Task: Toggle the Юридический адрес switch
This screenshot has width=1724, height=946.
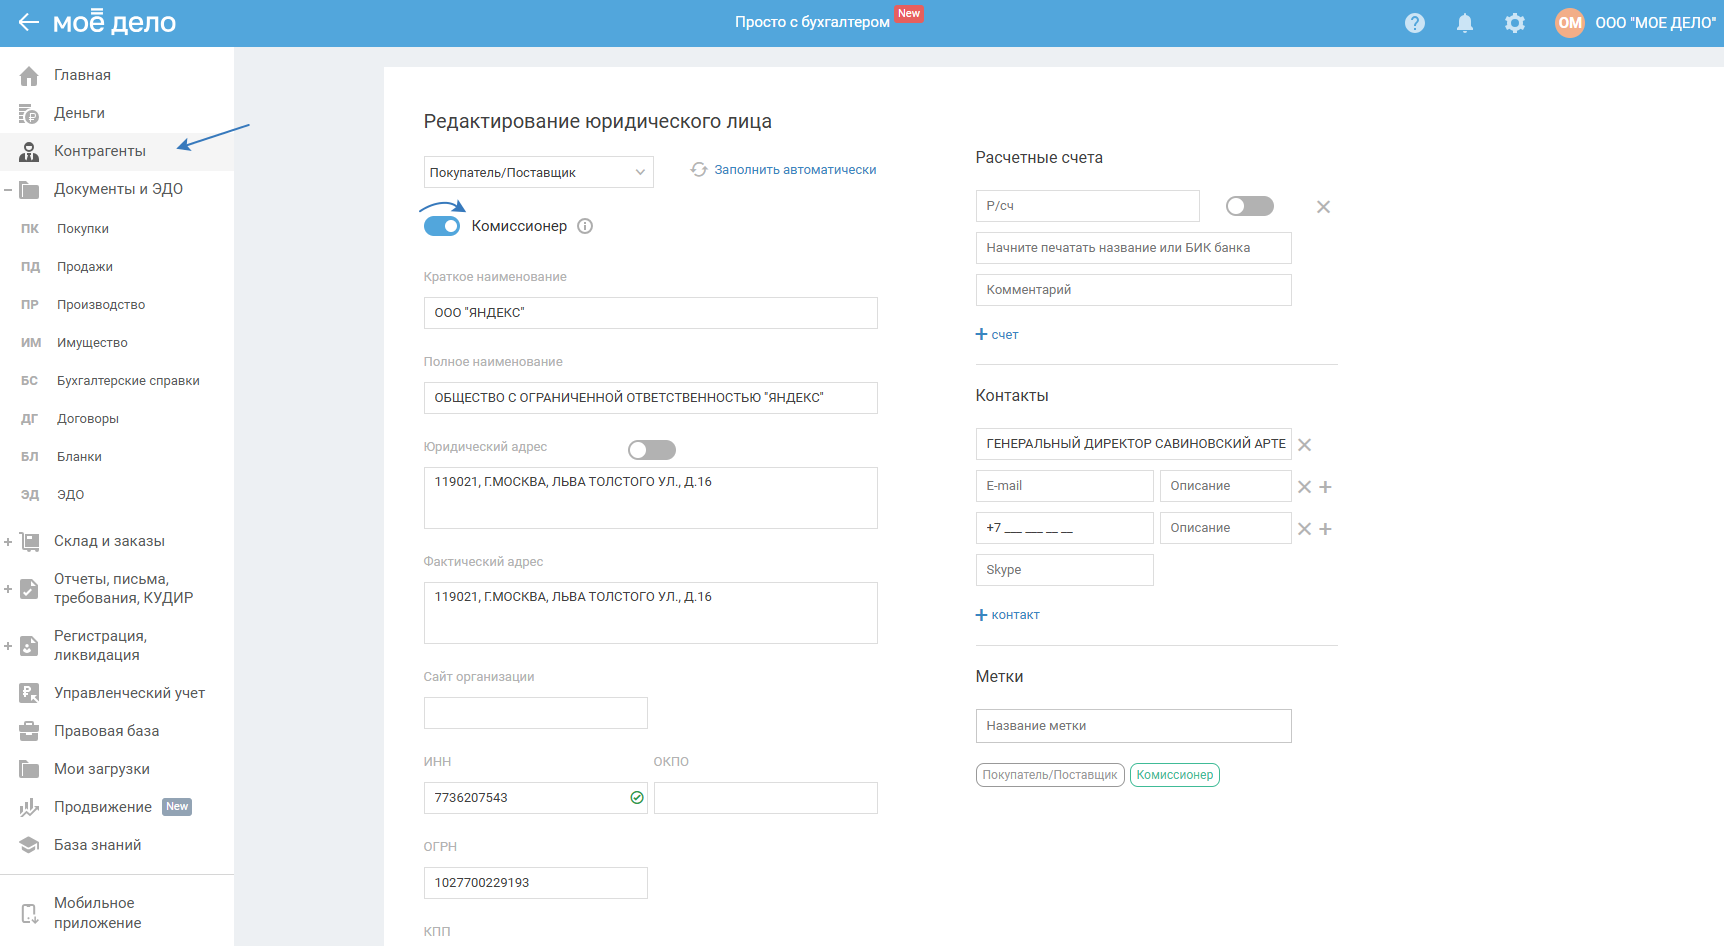Action: pyautogui.click(x=651, y=450)
